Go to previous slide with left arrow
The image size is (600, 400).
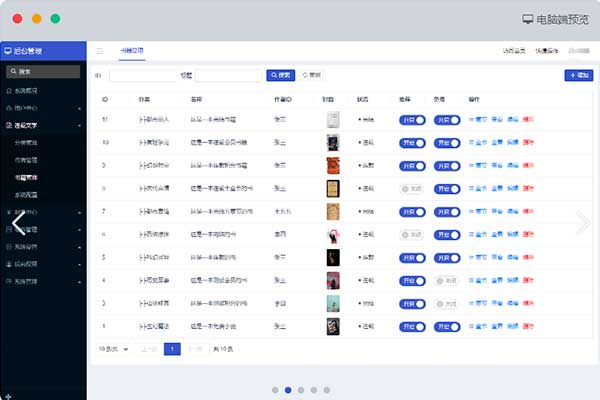pos(18,223)
